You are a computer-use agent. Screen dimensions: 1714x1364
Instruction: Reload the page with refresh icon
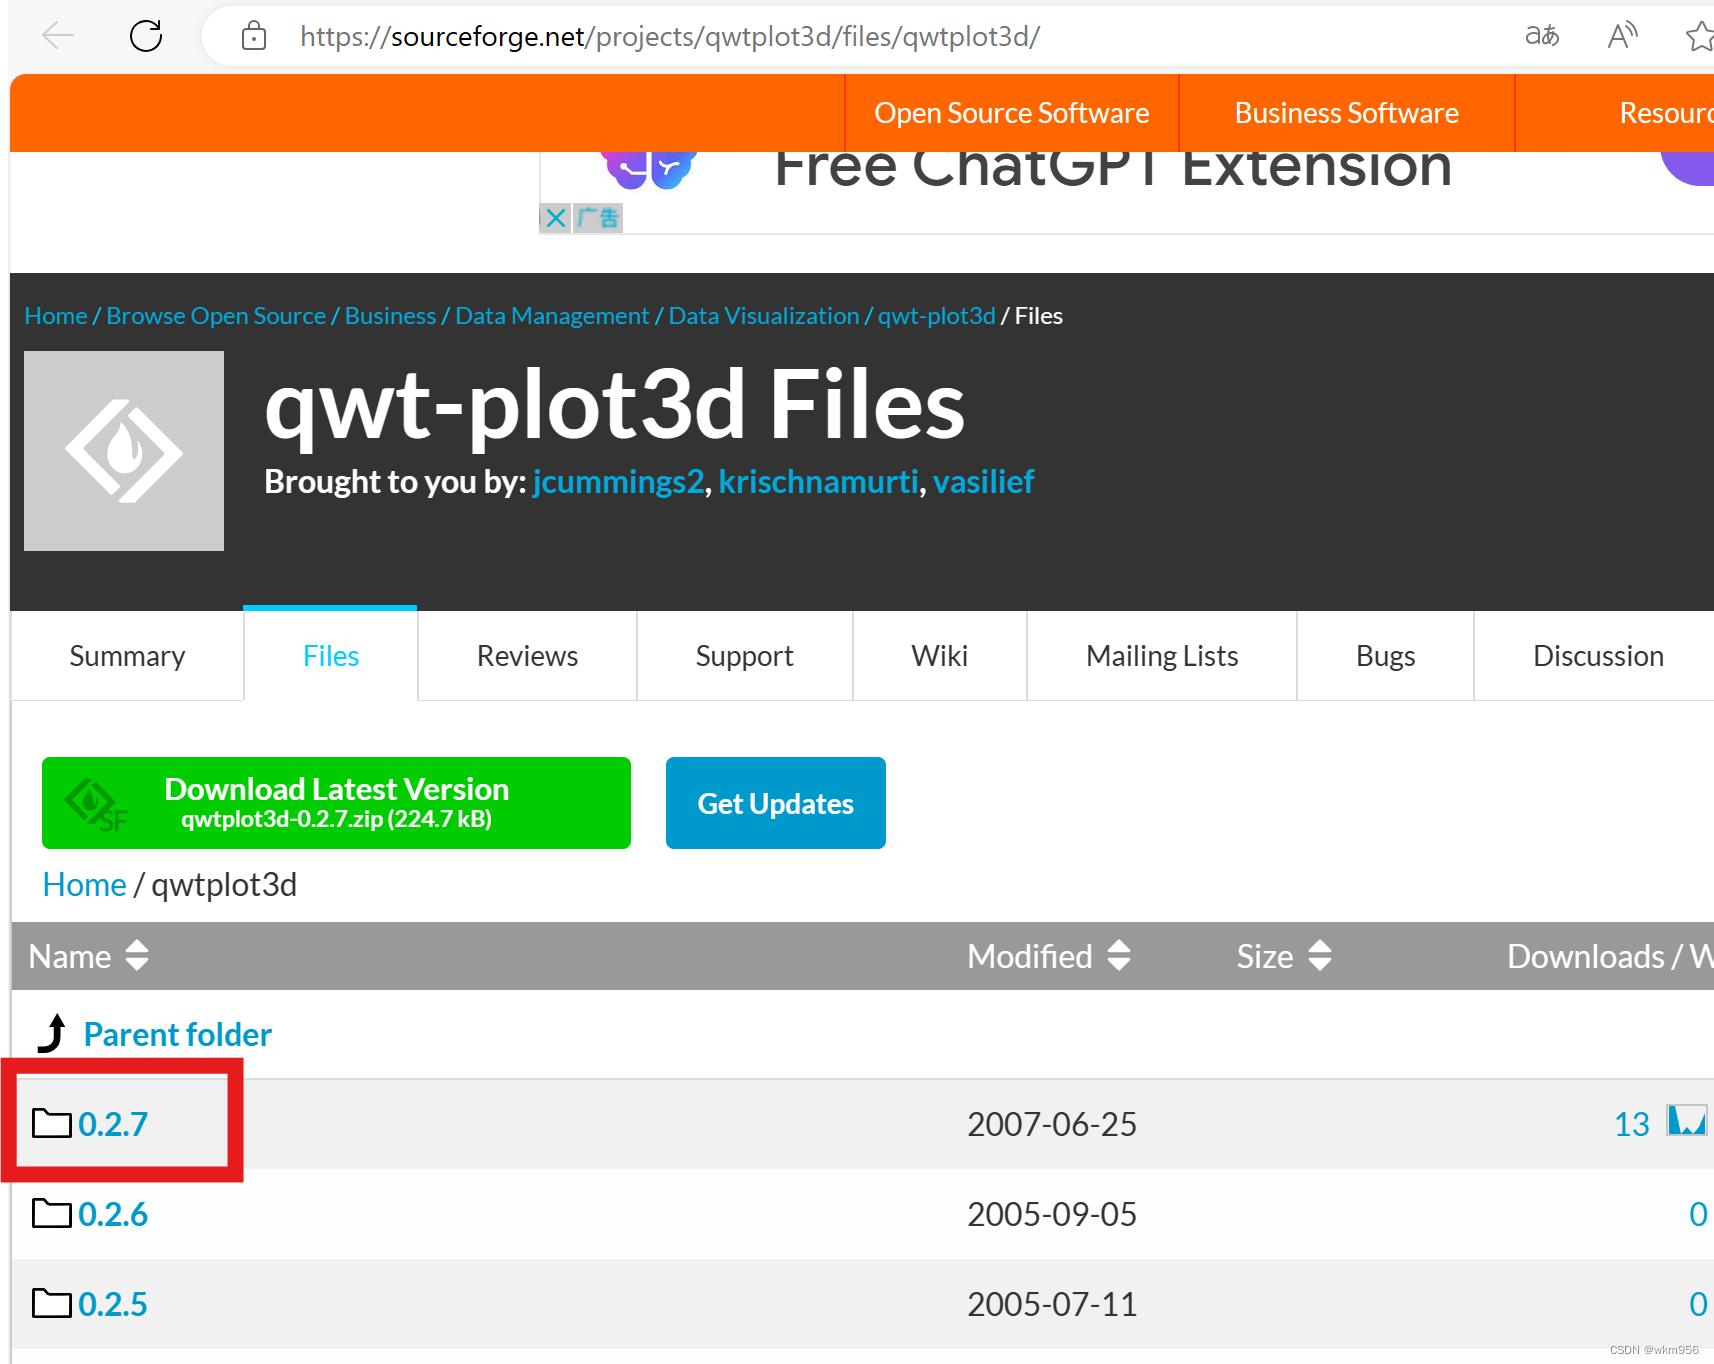[x=146, y=36]
